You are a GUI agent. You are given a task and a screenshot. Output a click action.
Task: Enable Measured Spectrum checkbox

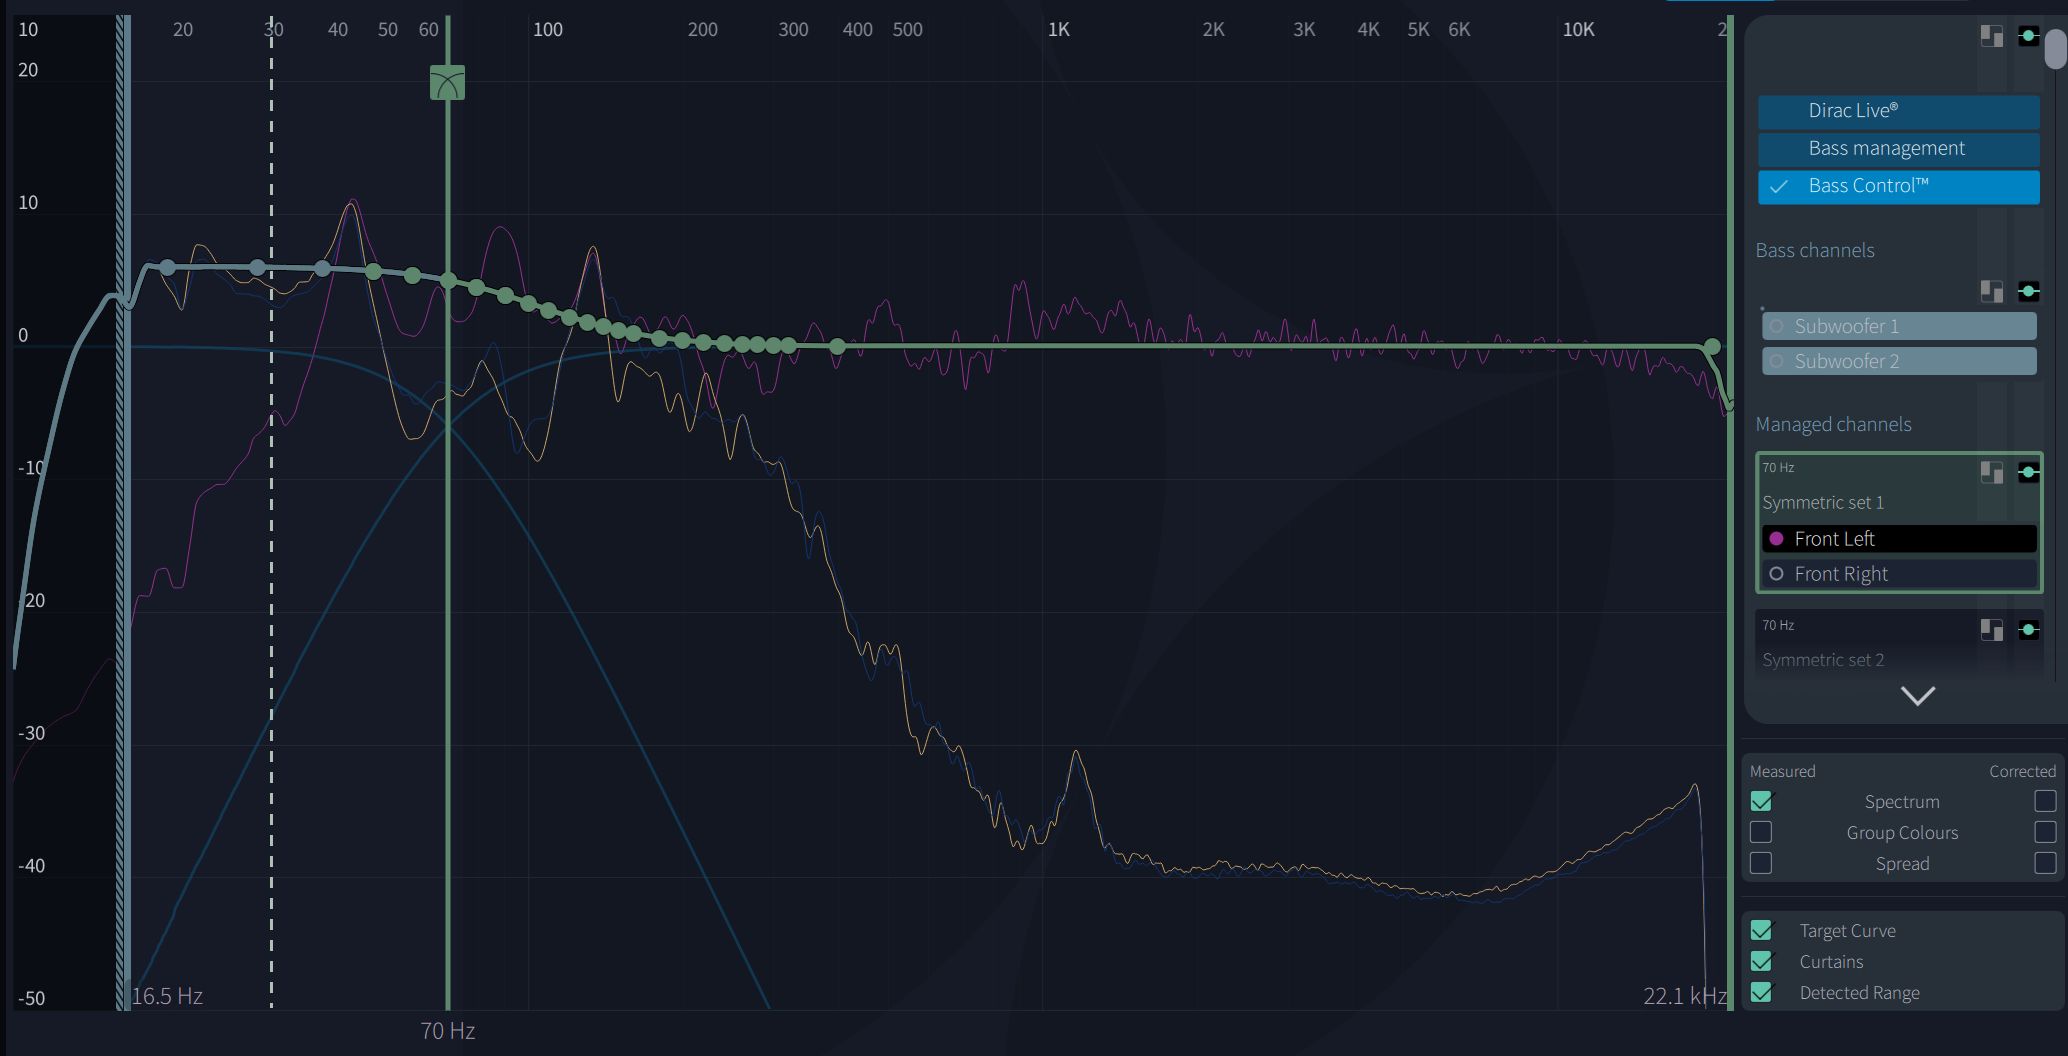click(x=1761, y=801)
